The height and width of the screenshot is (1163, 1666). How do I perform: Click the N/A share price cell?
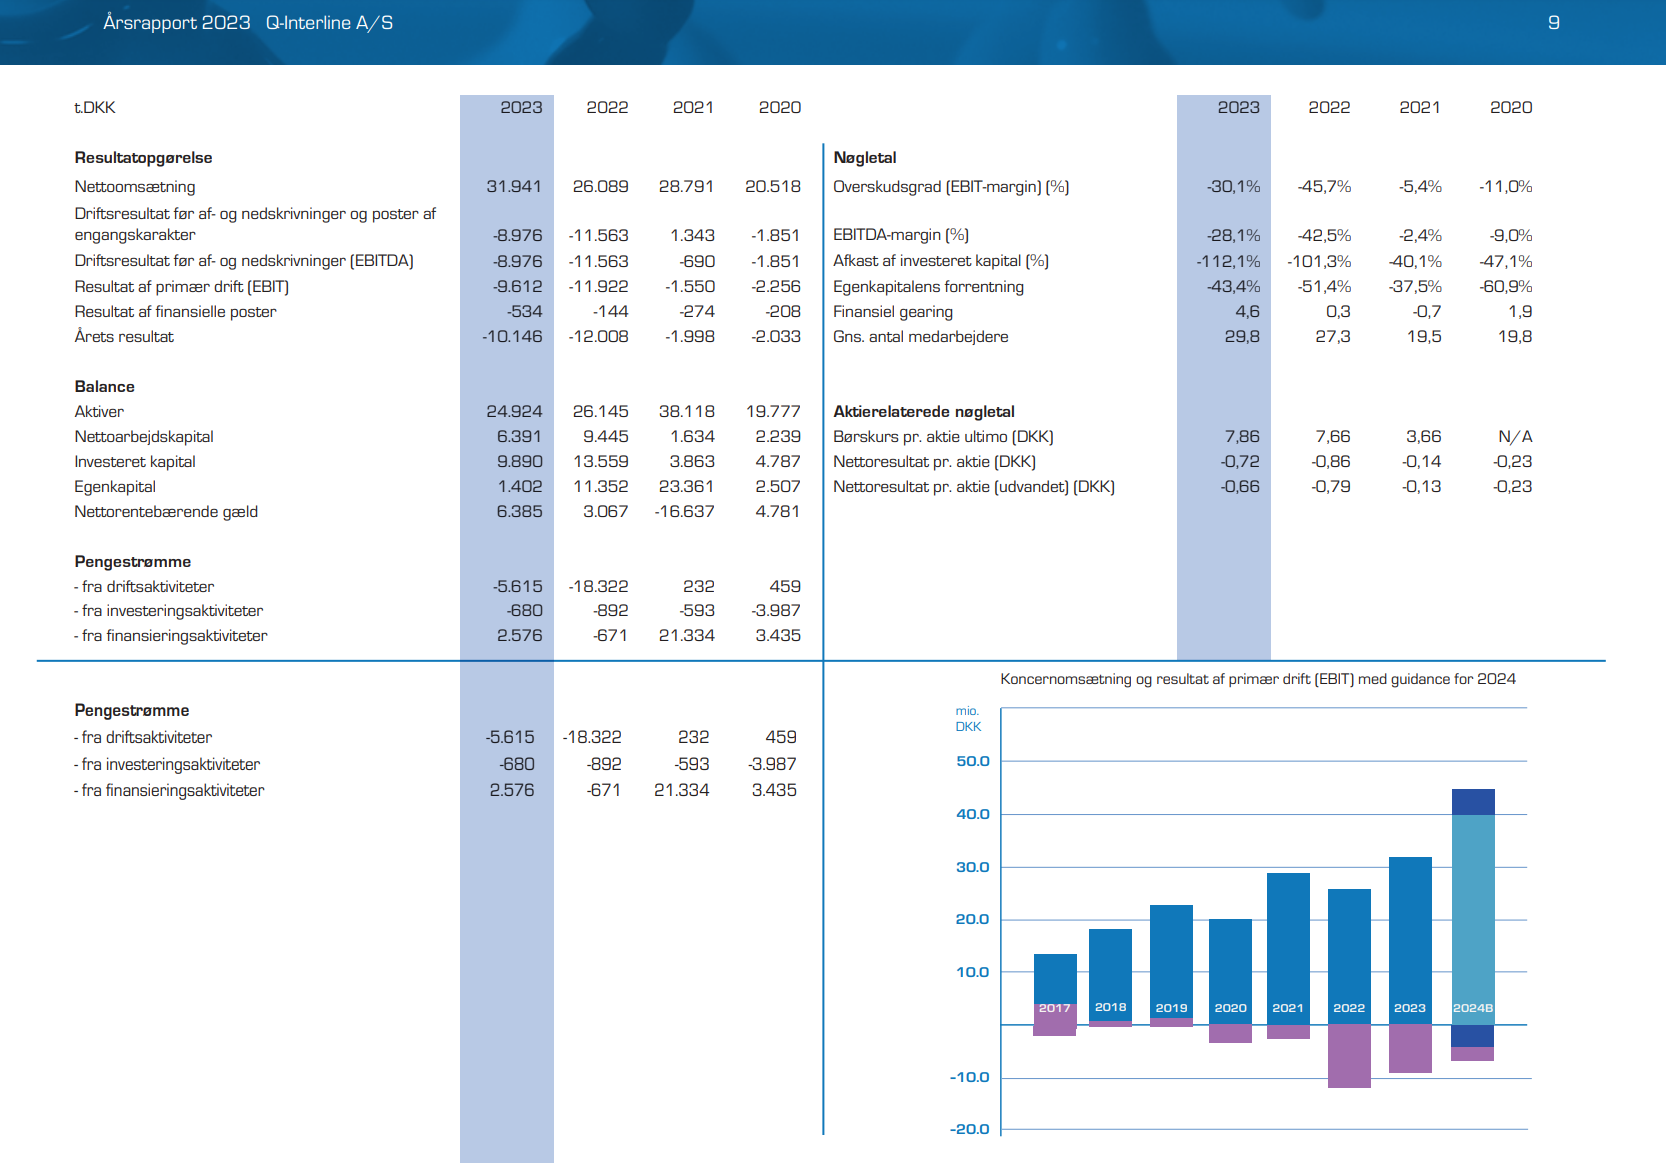click(1515, 436)
